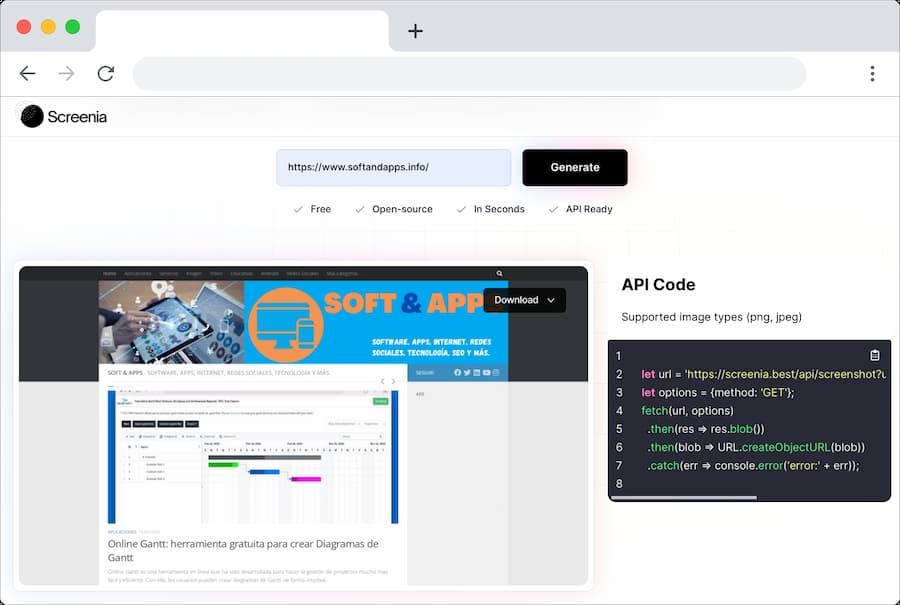Open a new tab with the plus icon
The height and width of the screenshot is (605, 900).
tap(416, 31)
